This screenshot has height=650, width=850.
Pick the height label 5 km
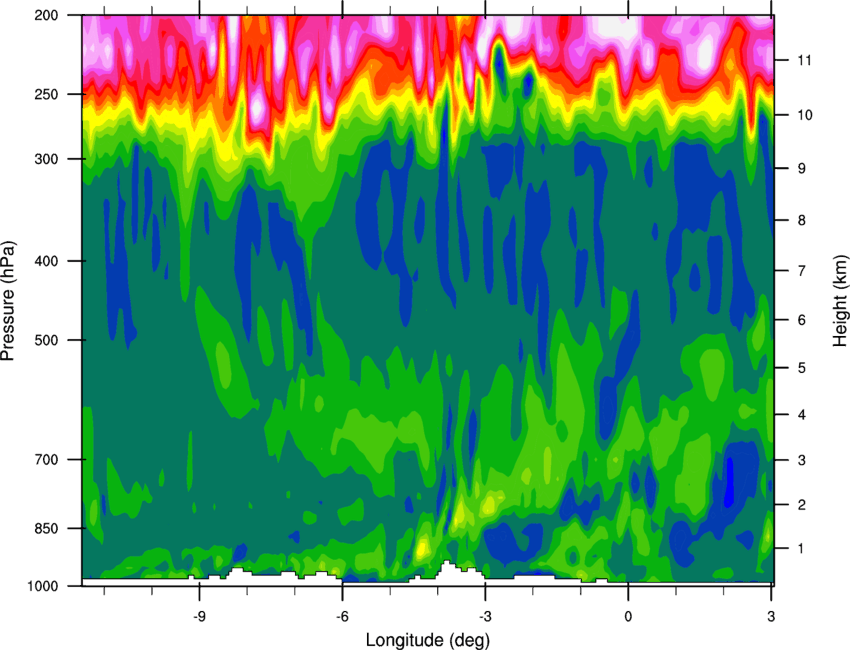[801, 368]
